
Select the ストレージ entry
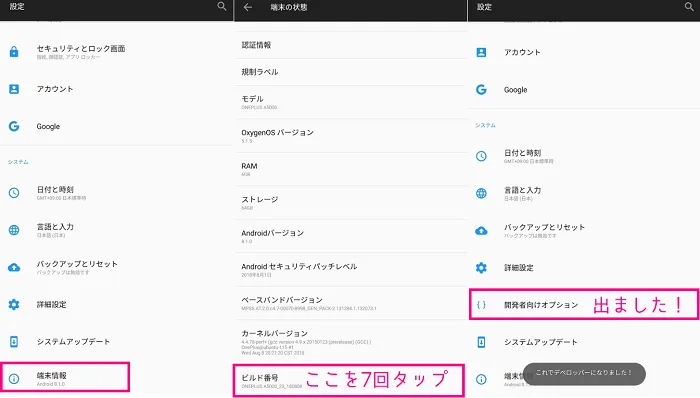pyautogui.click(x=350, y=203)
